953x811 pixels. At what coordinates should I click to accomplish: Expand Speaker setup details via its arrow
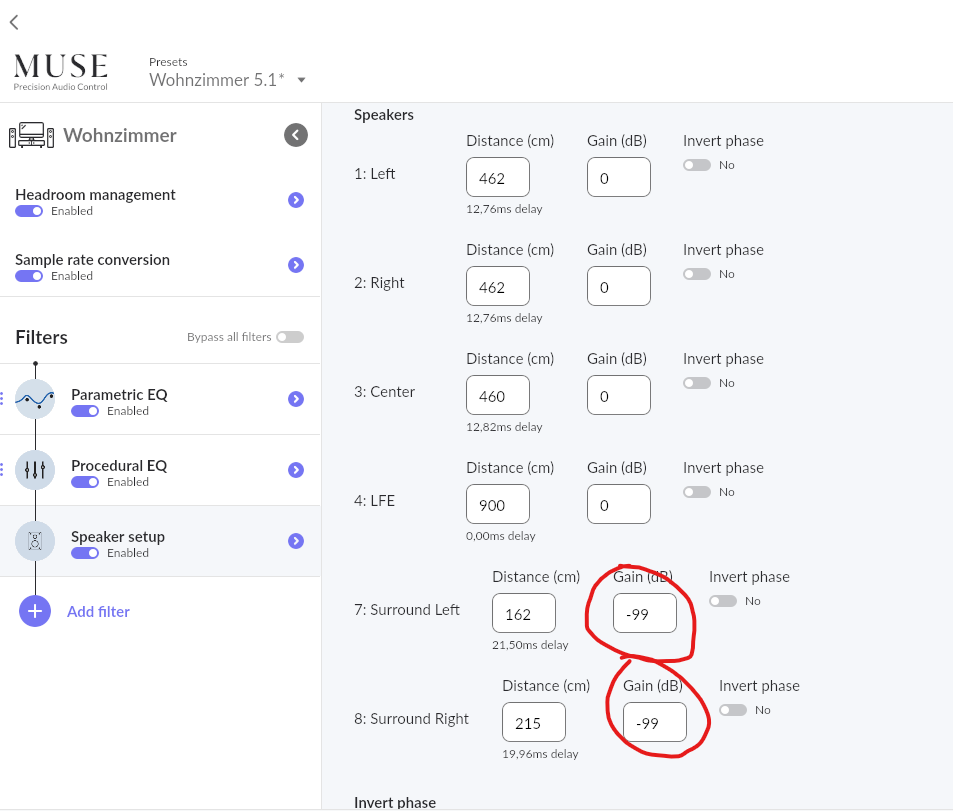(x=295, y=541)
